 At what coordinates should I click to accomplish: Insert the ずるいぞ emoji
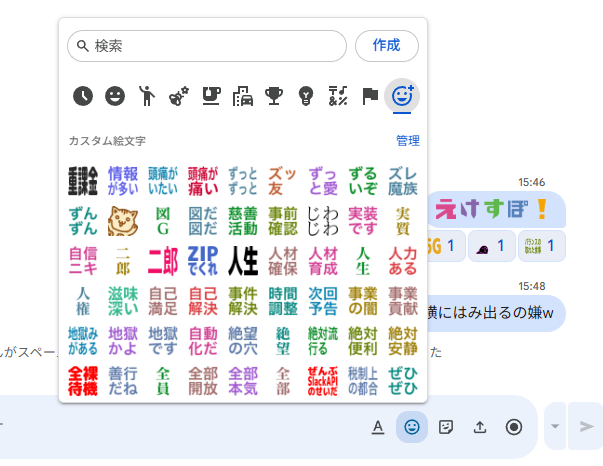pyautogui.click(x=363, y=181)
